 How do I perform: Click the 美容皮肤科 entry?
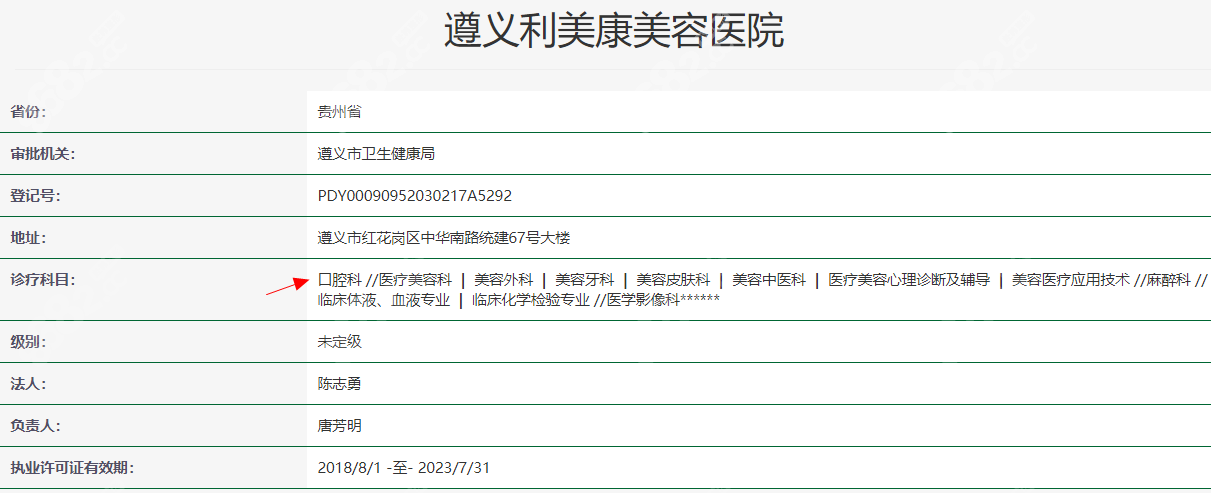673,280
